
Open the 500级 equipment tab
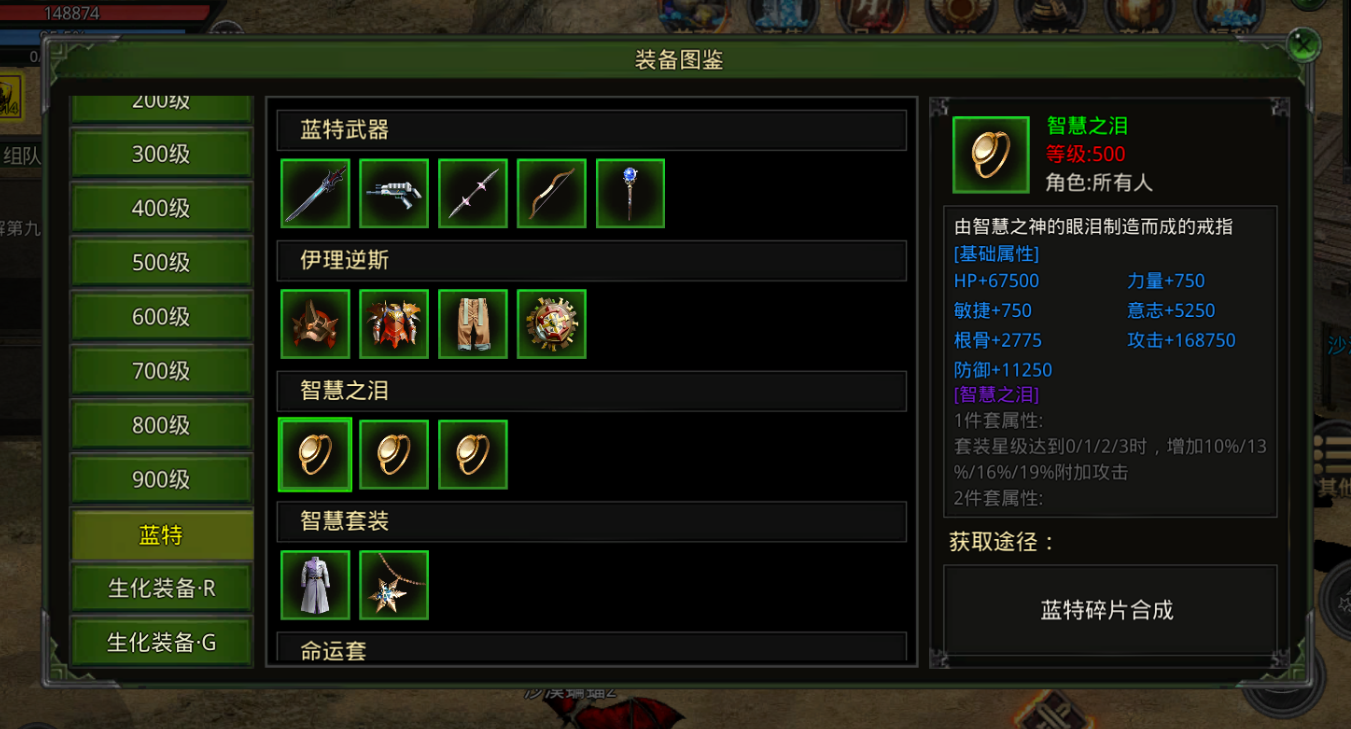pyautogui.click(x=161, y=262)
